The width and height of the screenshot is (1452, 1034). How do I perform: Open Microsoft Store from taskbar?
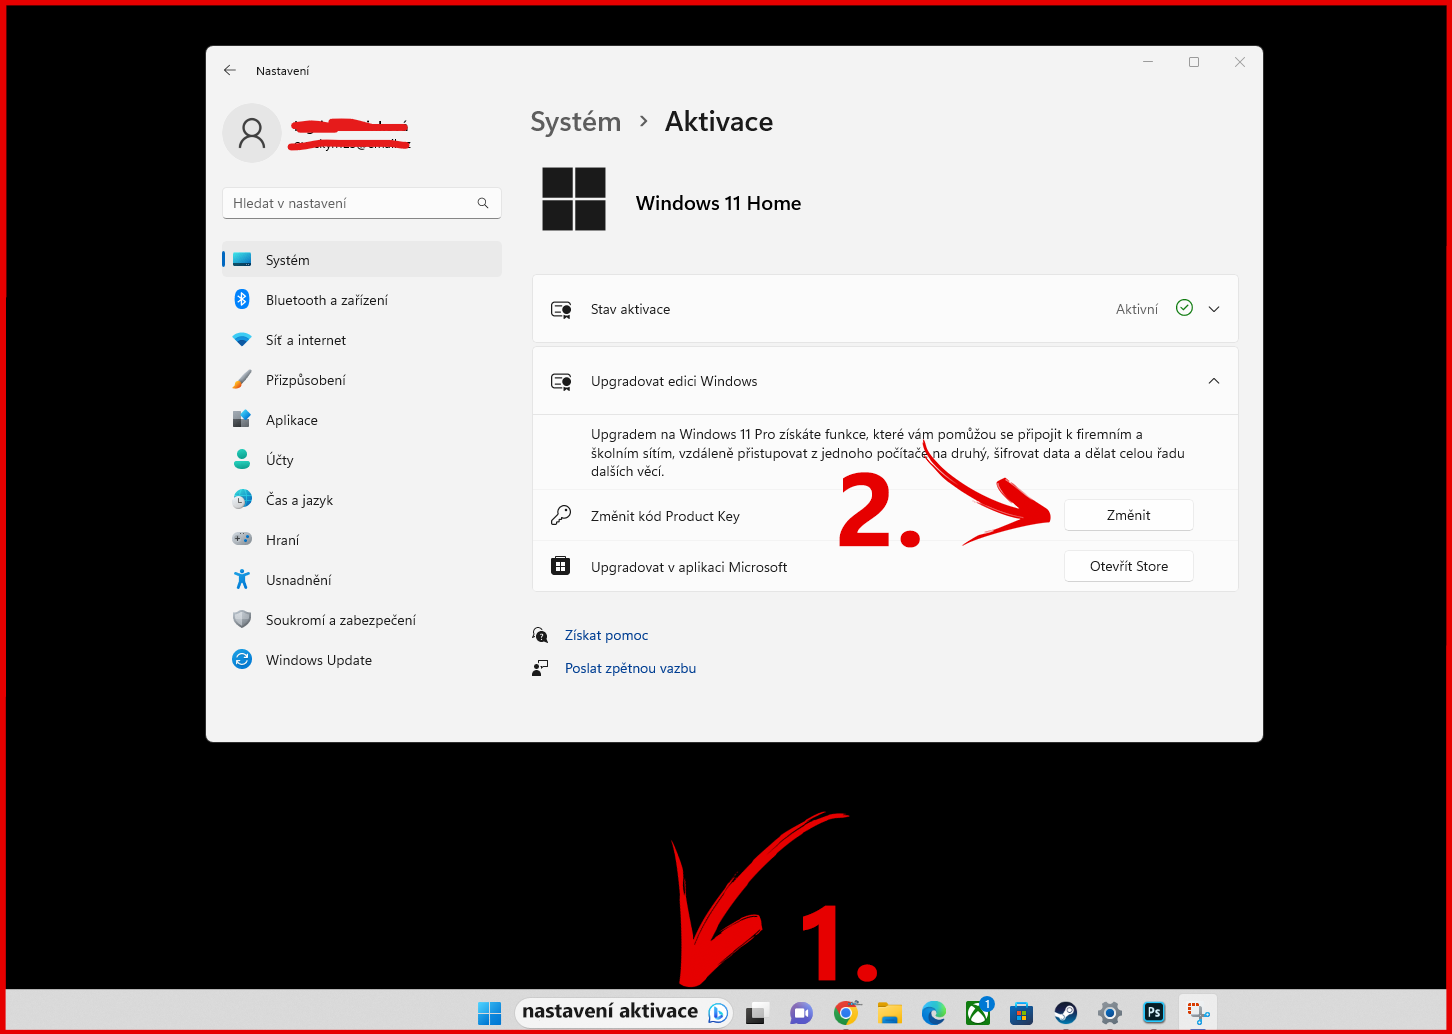click(1021, 1013)
